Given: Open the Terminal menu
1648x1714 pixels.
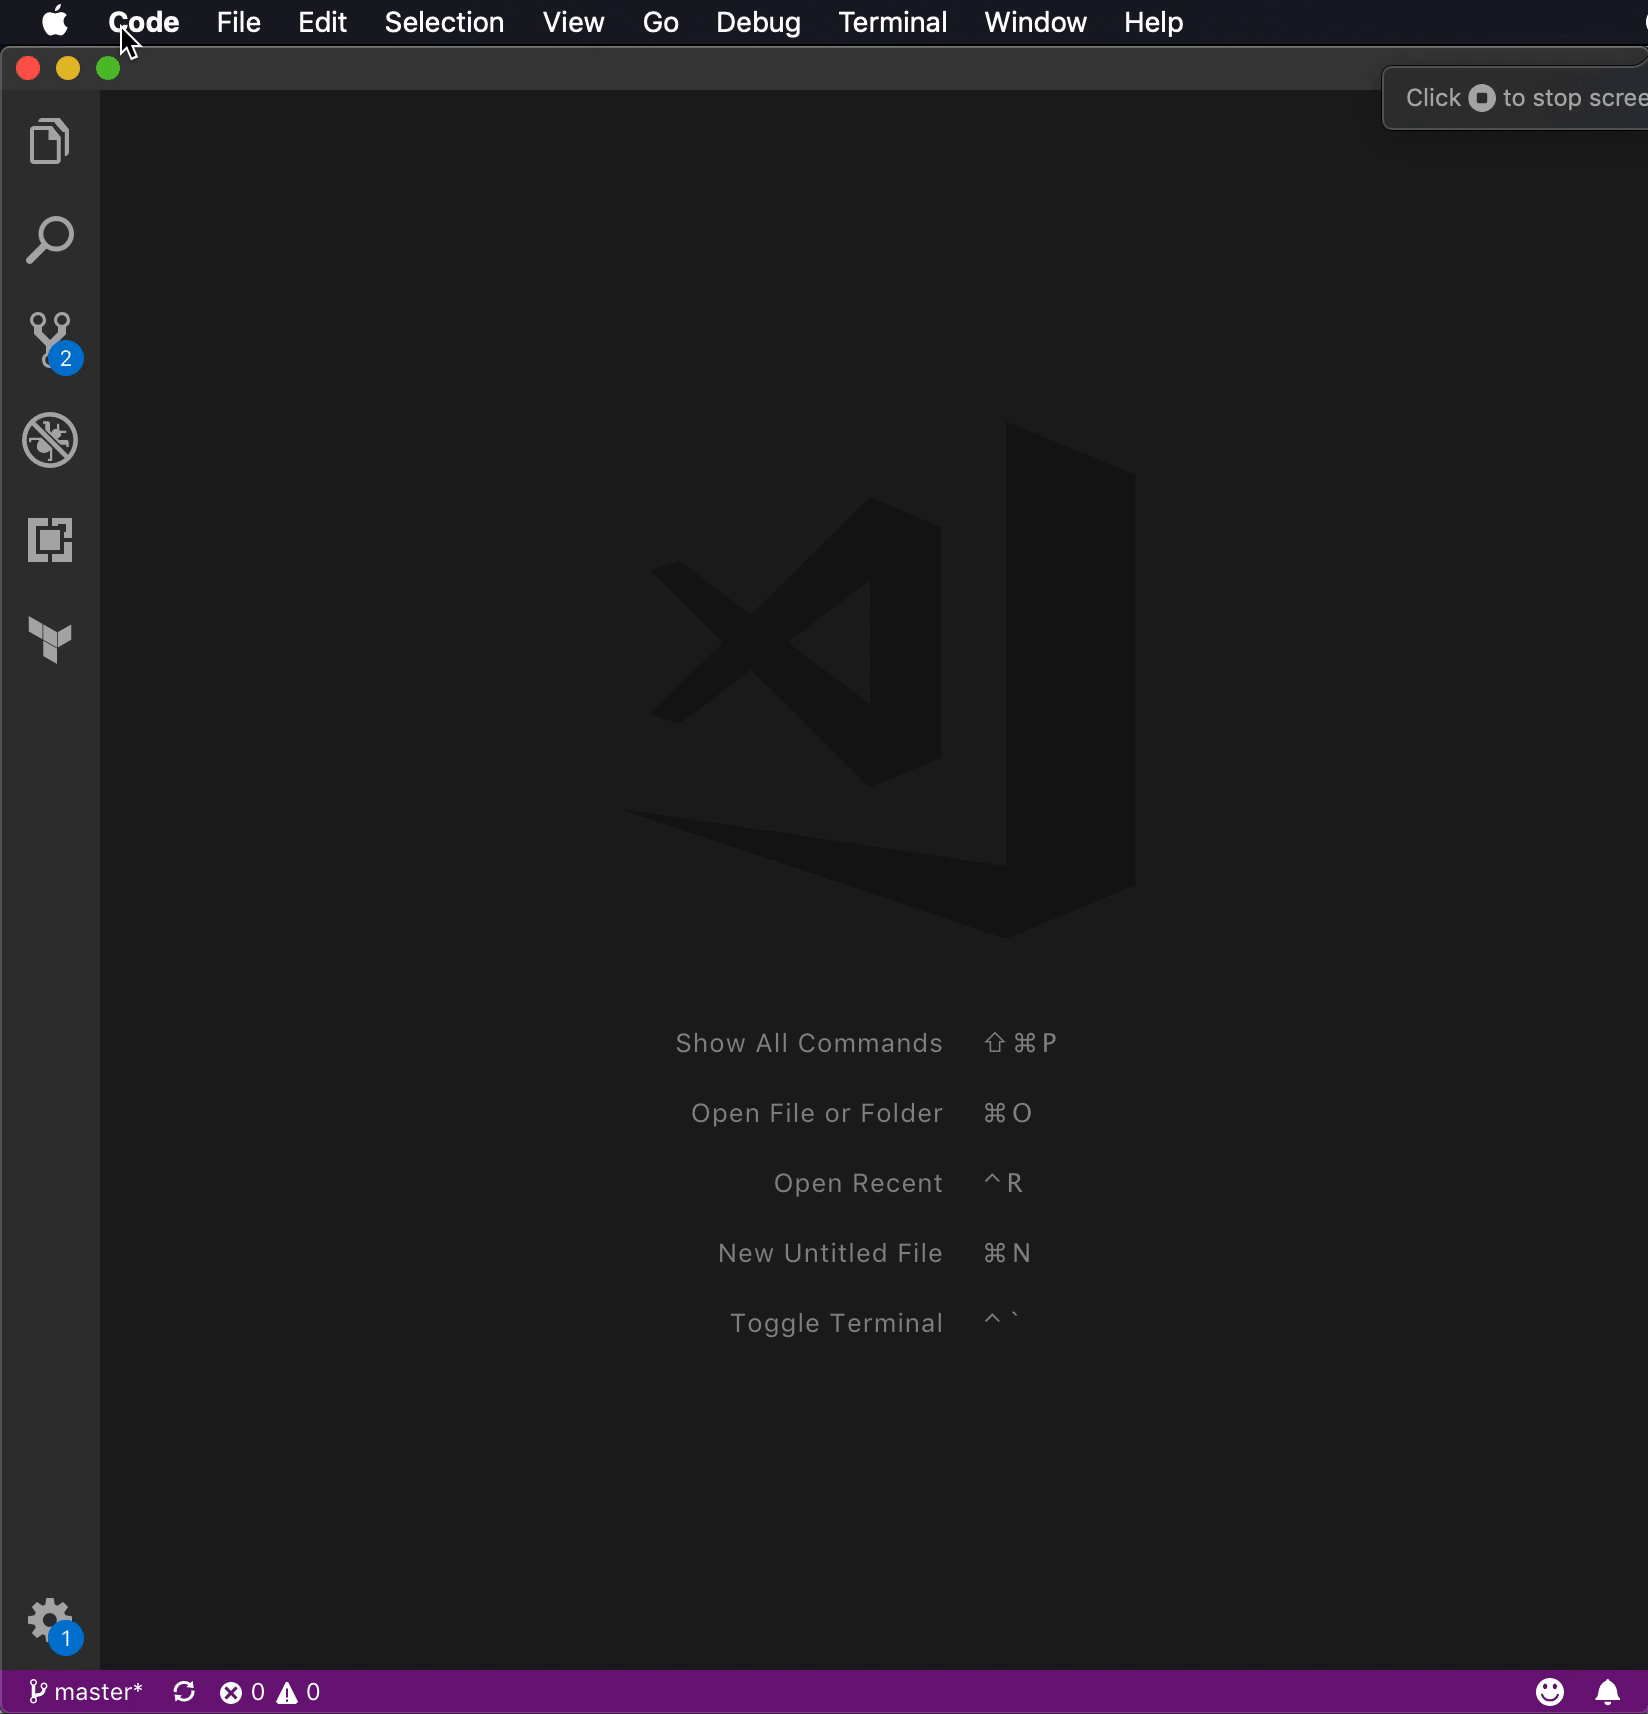Looking at the screenshot, I should click(x=892, y=22).
